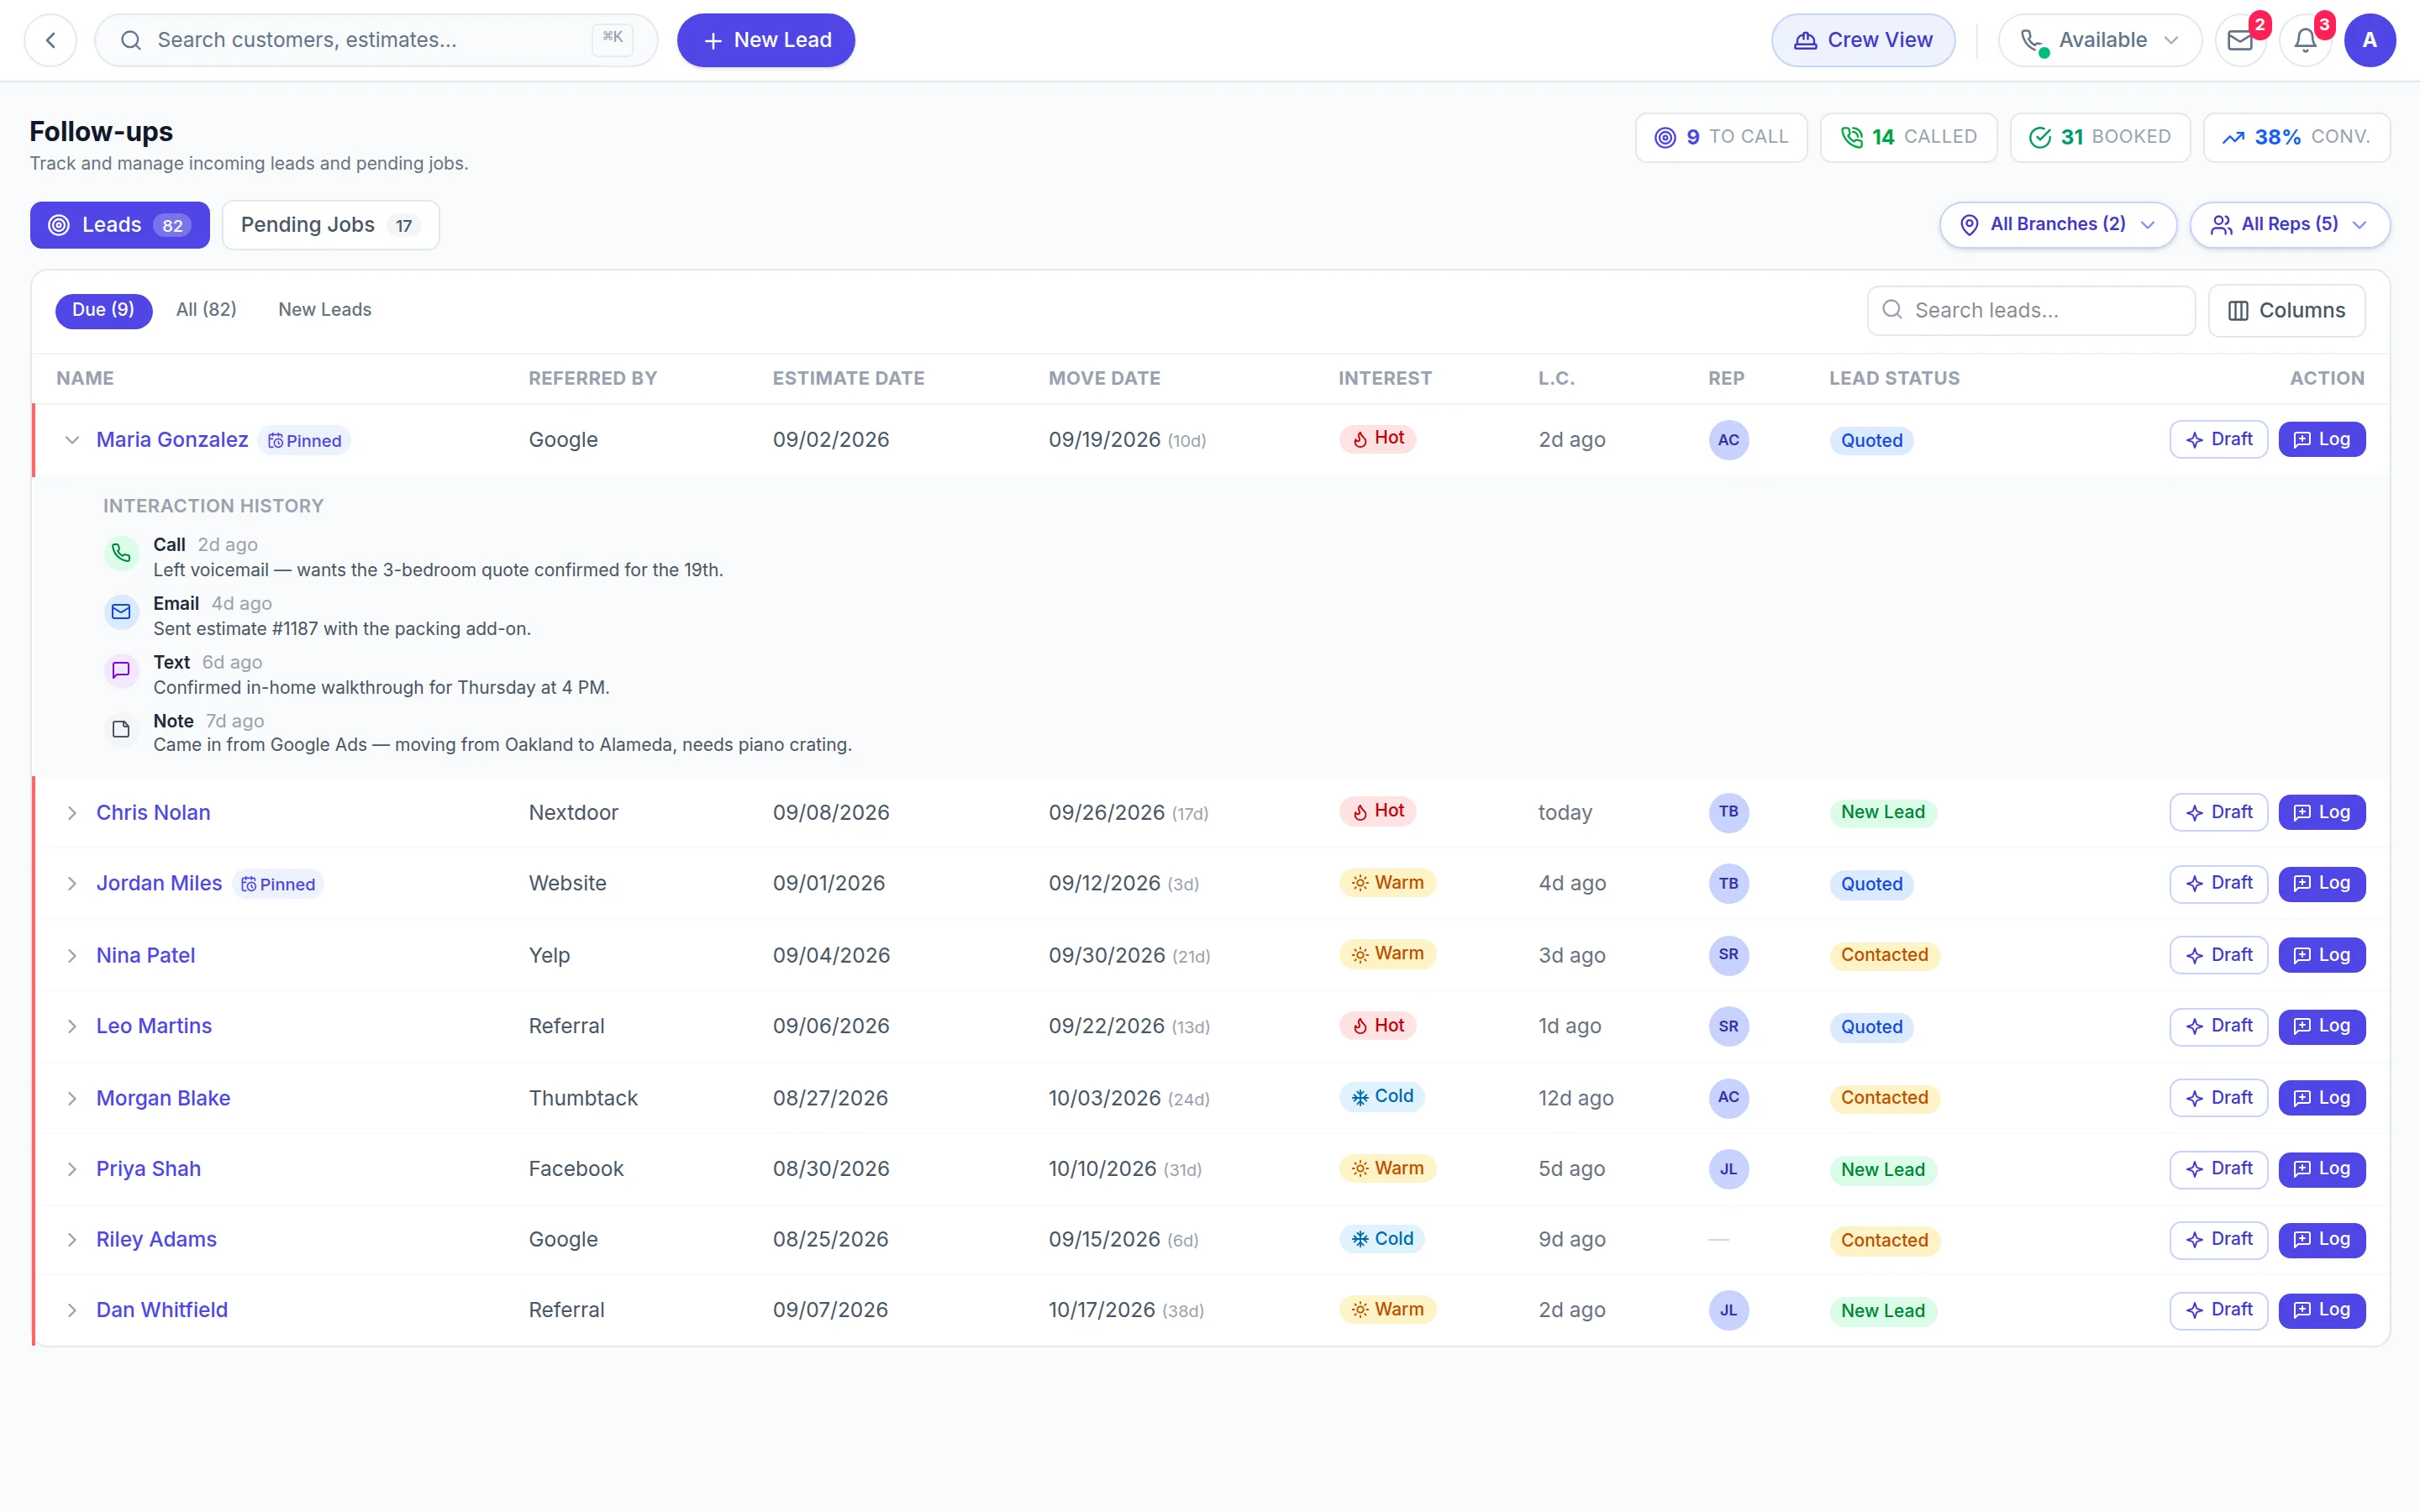2420x1512 pixels.
Task: Click Maria Gonzalez's Pinned badge
Action: click(x=304, y=441)
